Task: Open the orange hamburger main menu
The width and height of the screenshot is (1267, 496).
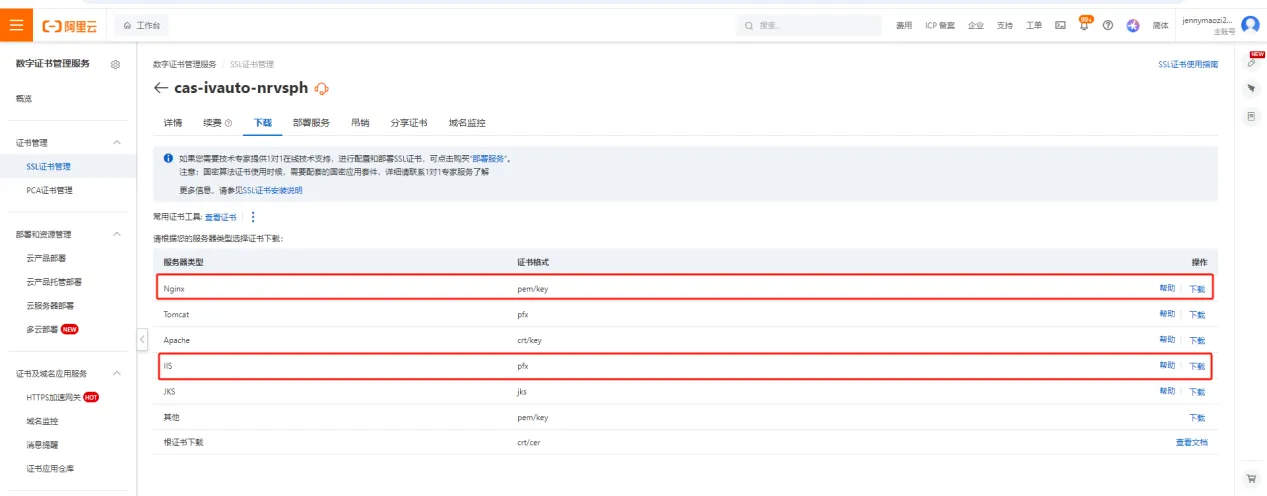Action: pyautogui.click(x=16, y=24)
